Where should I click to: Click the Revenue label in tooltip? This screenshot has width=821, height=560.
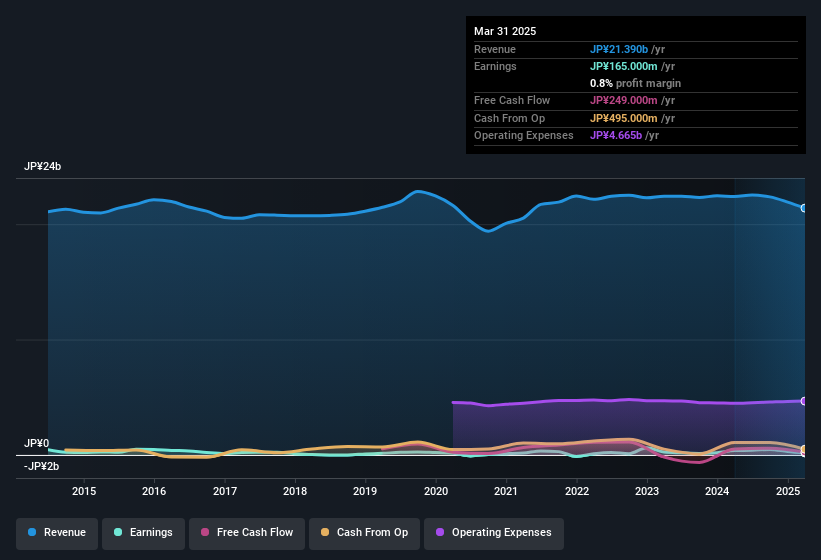point(495,49)
